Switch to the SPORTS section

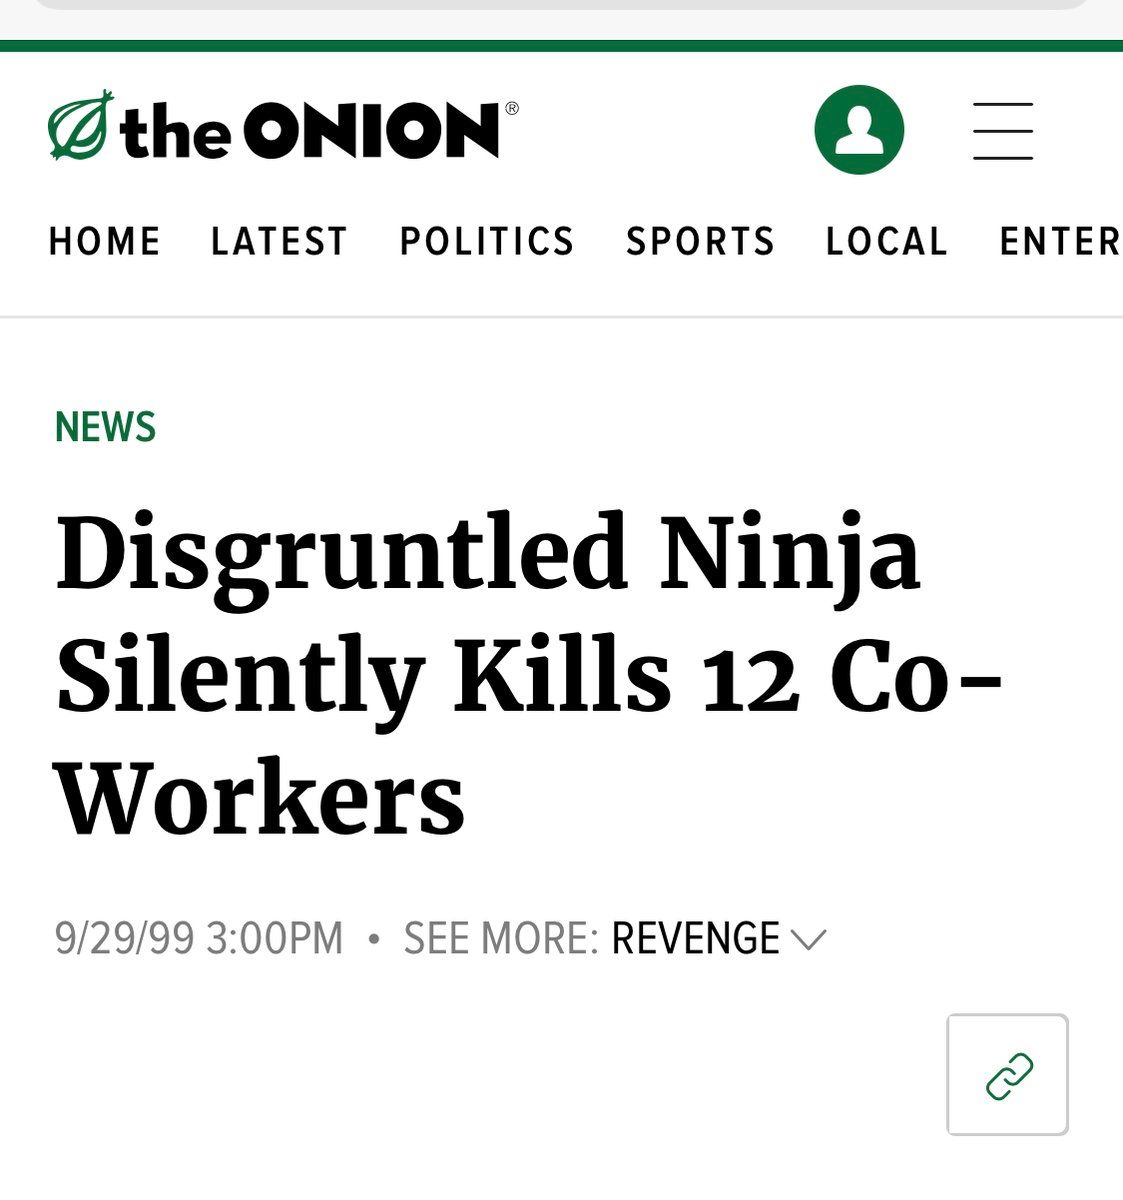[700, 242]
